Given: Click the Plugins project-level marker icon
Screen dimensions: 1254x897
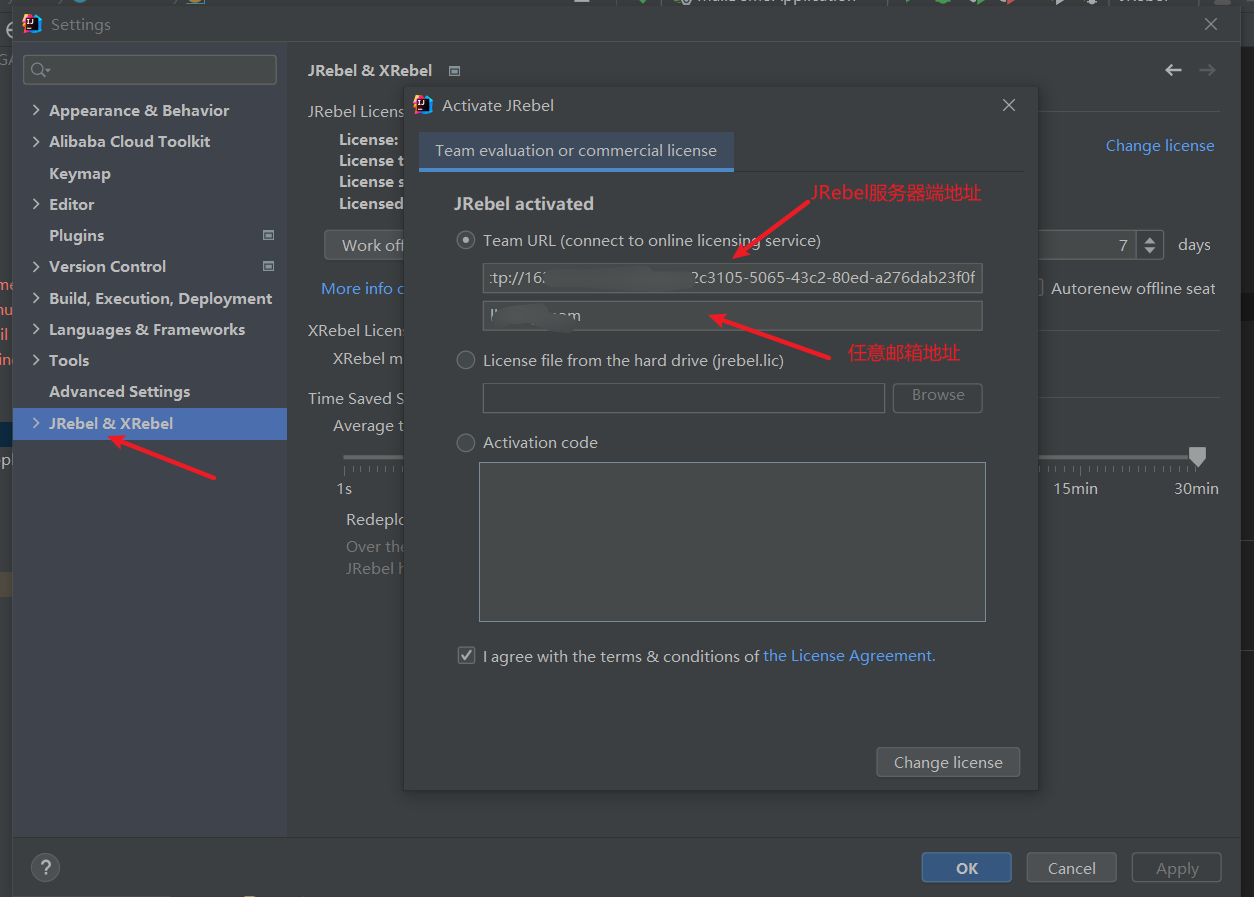Looking at the screenshot, I should coord(268,235).
